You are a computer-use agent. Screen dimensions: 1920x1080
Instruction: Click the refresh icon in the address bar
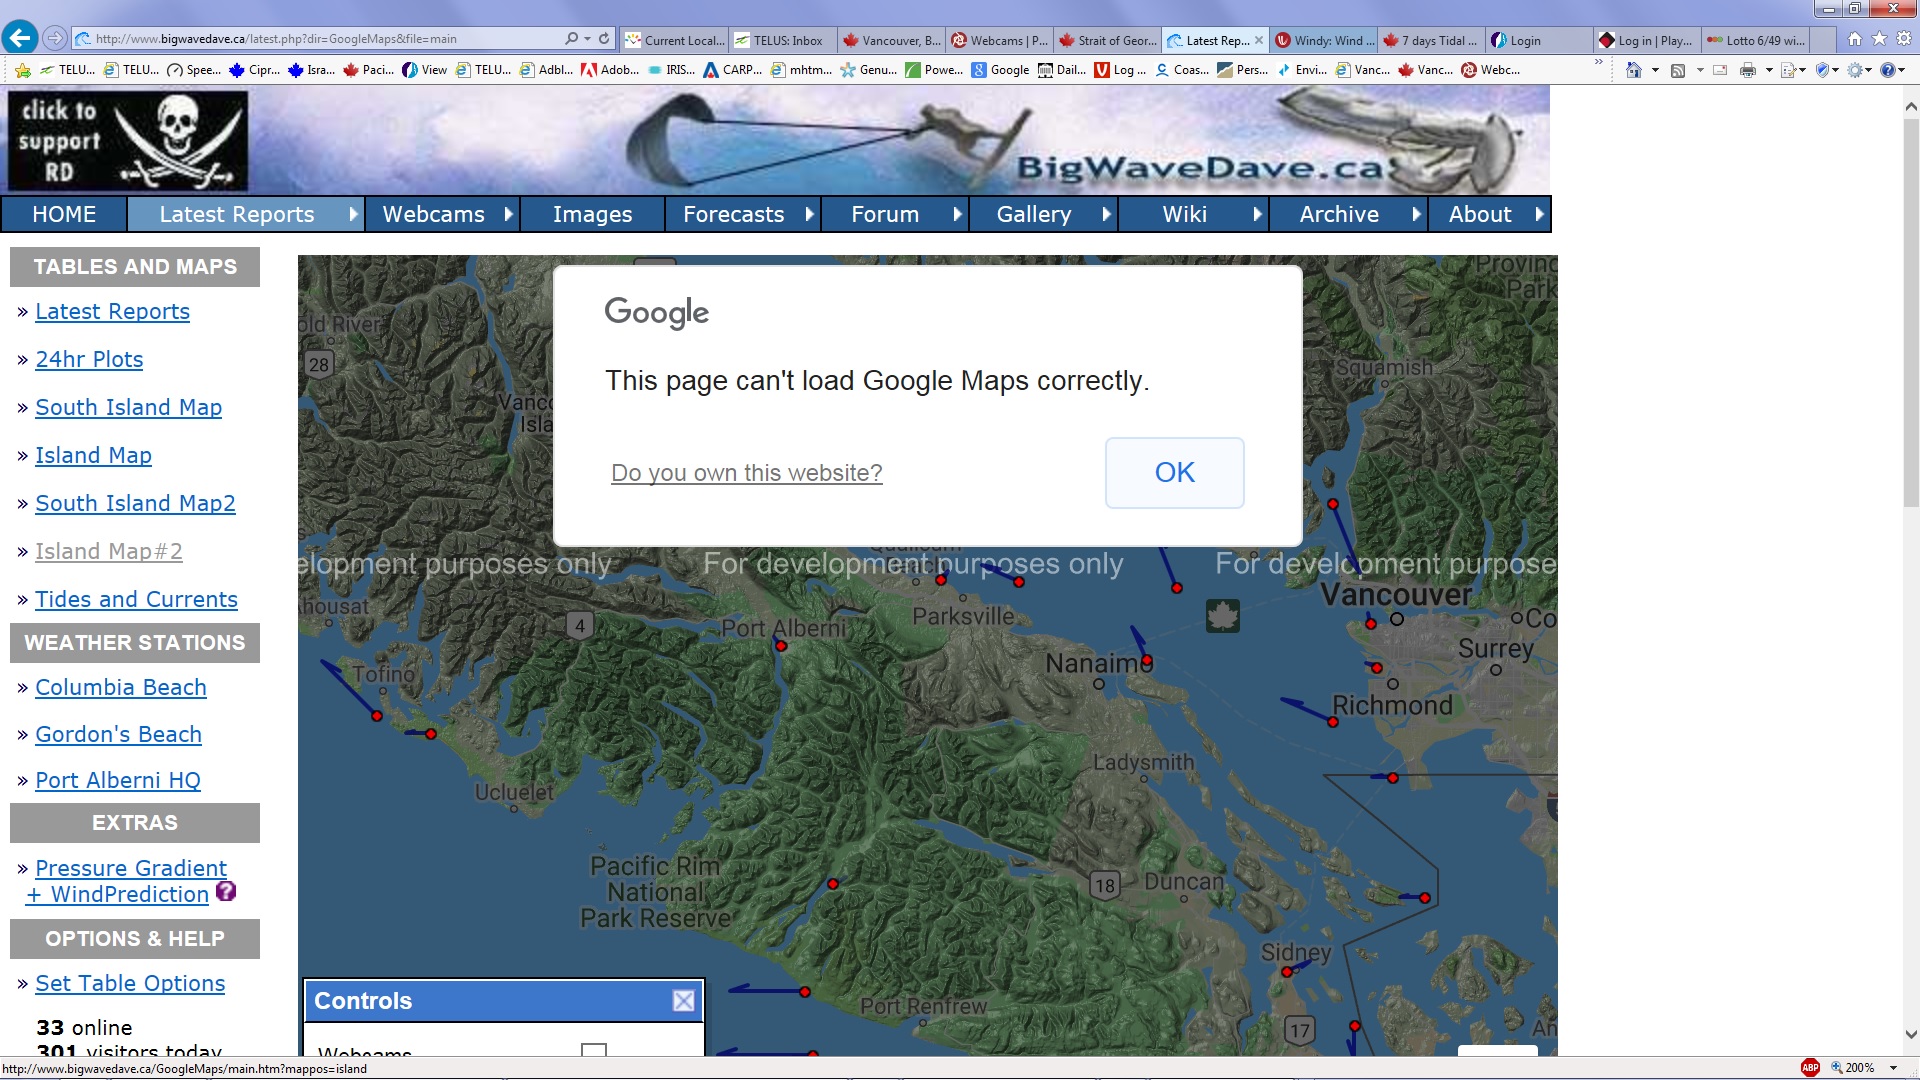603,38
